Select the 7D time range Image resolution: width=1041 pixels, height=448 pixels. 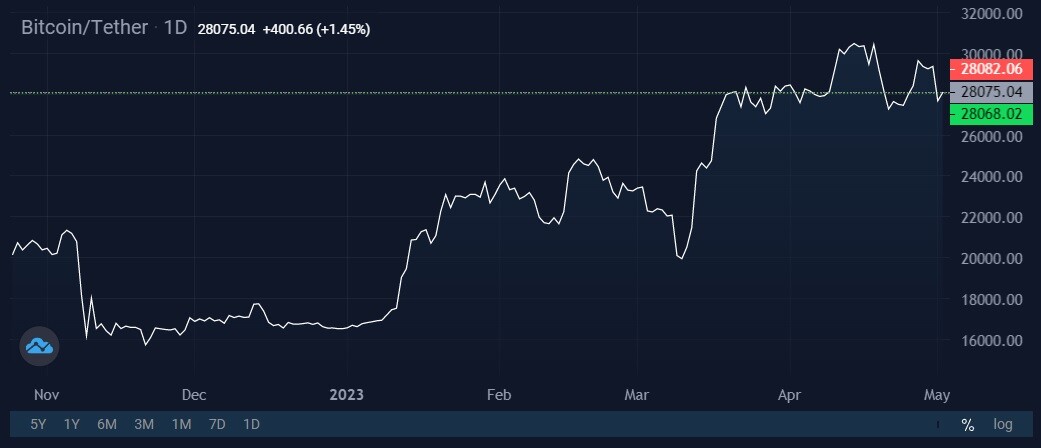click(x=217, y=425)
